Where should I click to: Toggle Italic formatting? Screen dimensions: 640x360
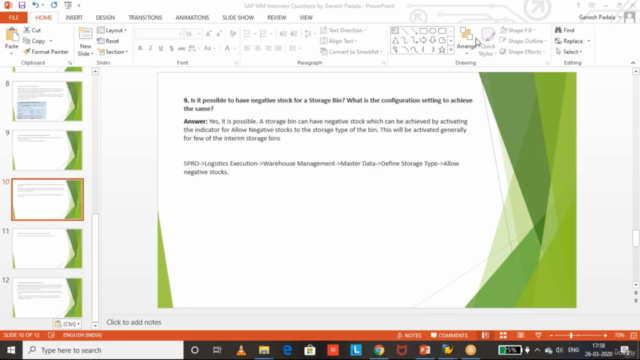pyautogui.click(x=150, y=48)
